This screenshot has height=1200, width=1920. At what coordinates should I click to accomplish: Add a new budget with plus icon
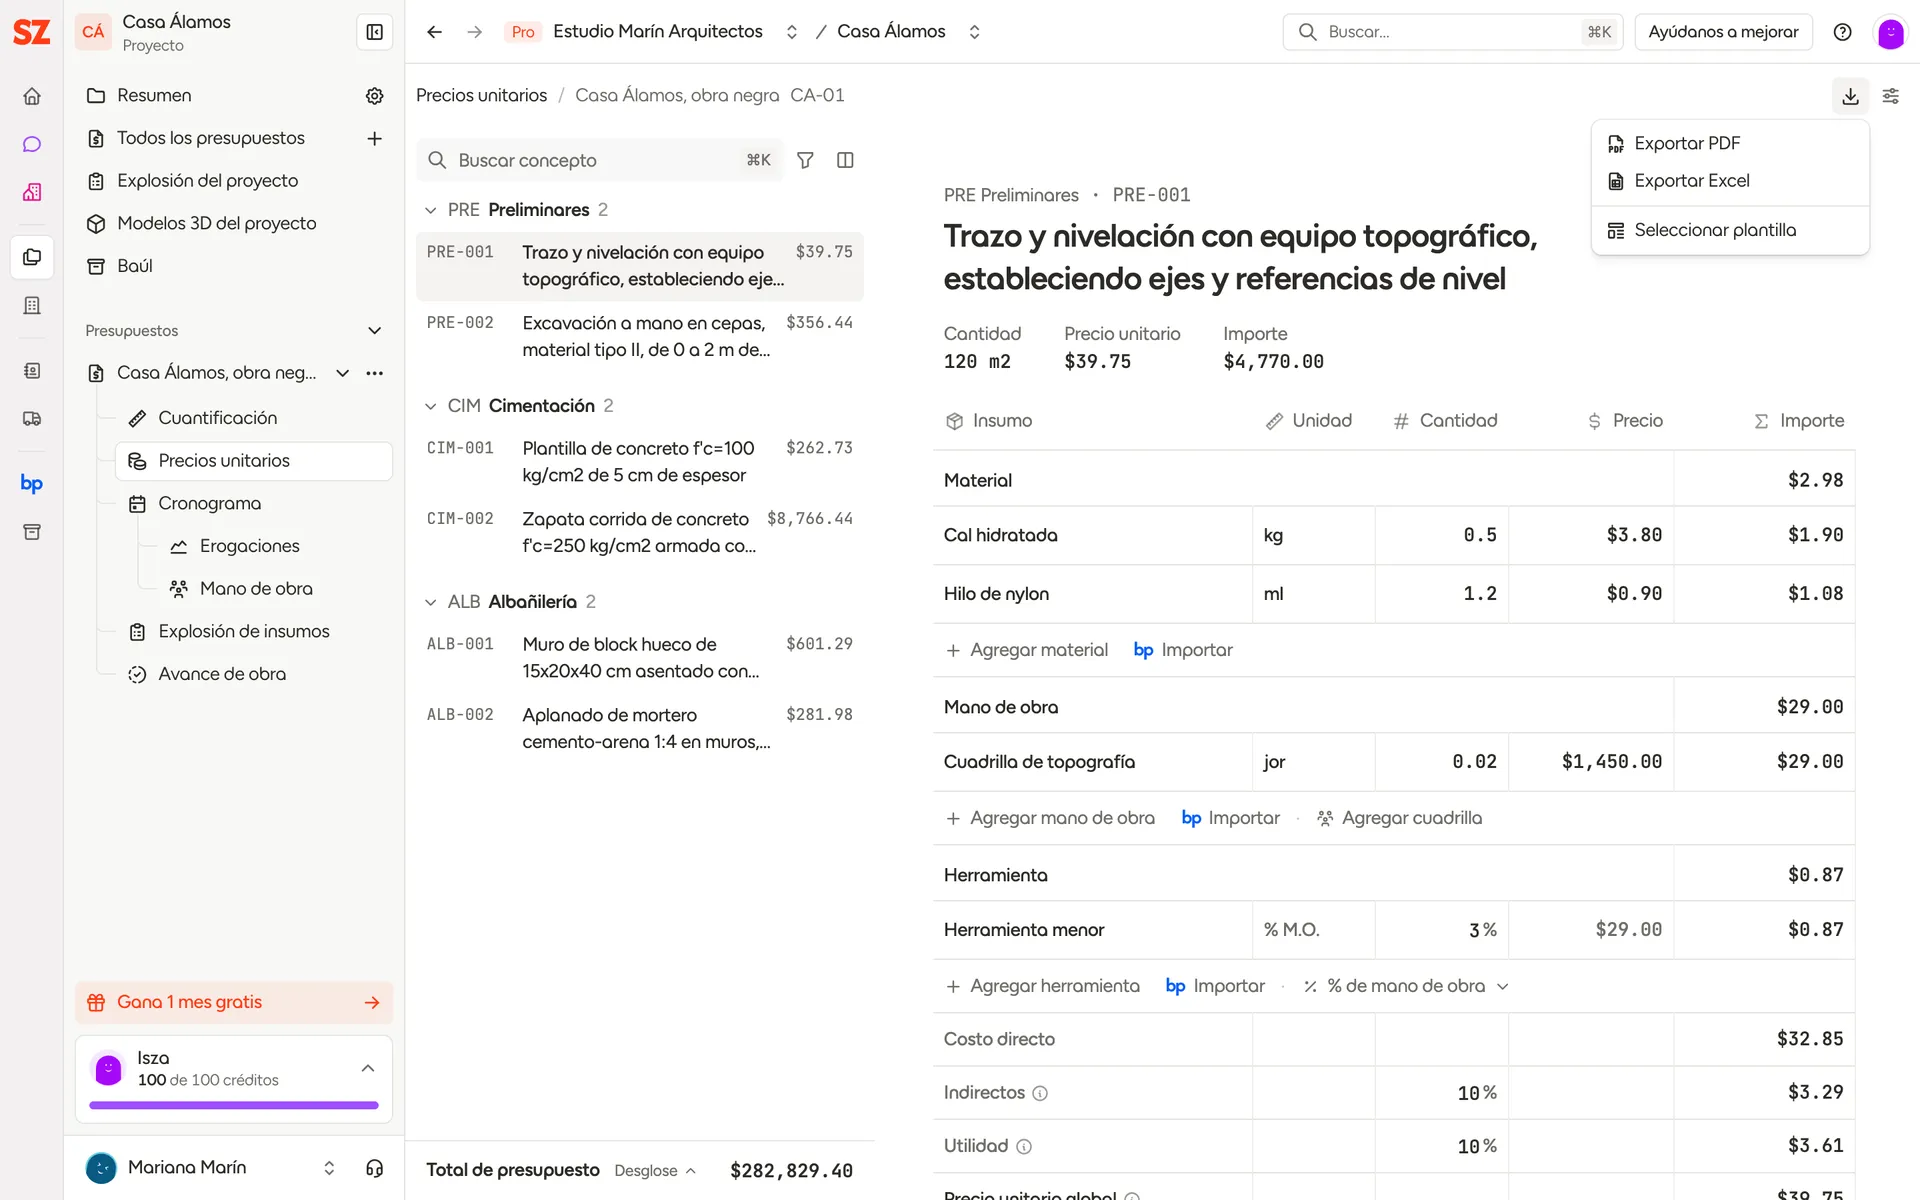click(375, 138)
